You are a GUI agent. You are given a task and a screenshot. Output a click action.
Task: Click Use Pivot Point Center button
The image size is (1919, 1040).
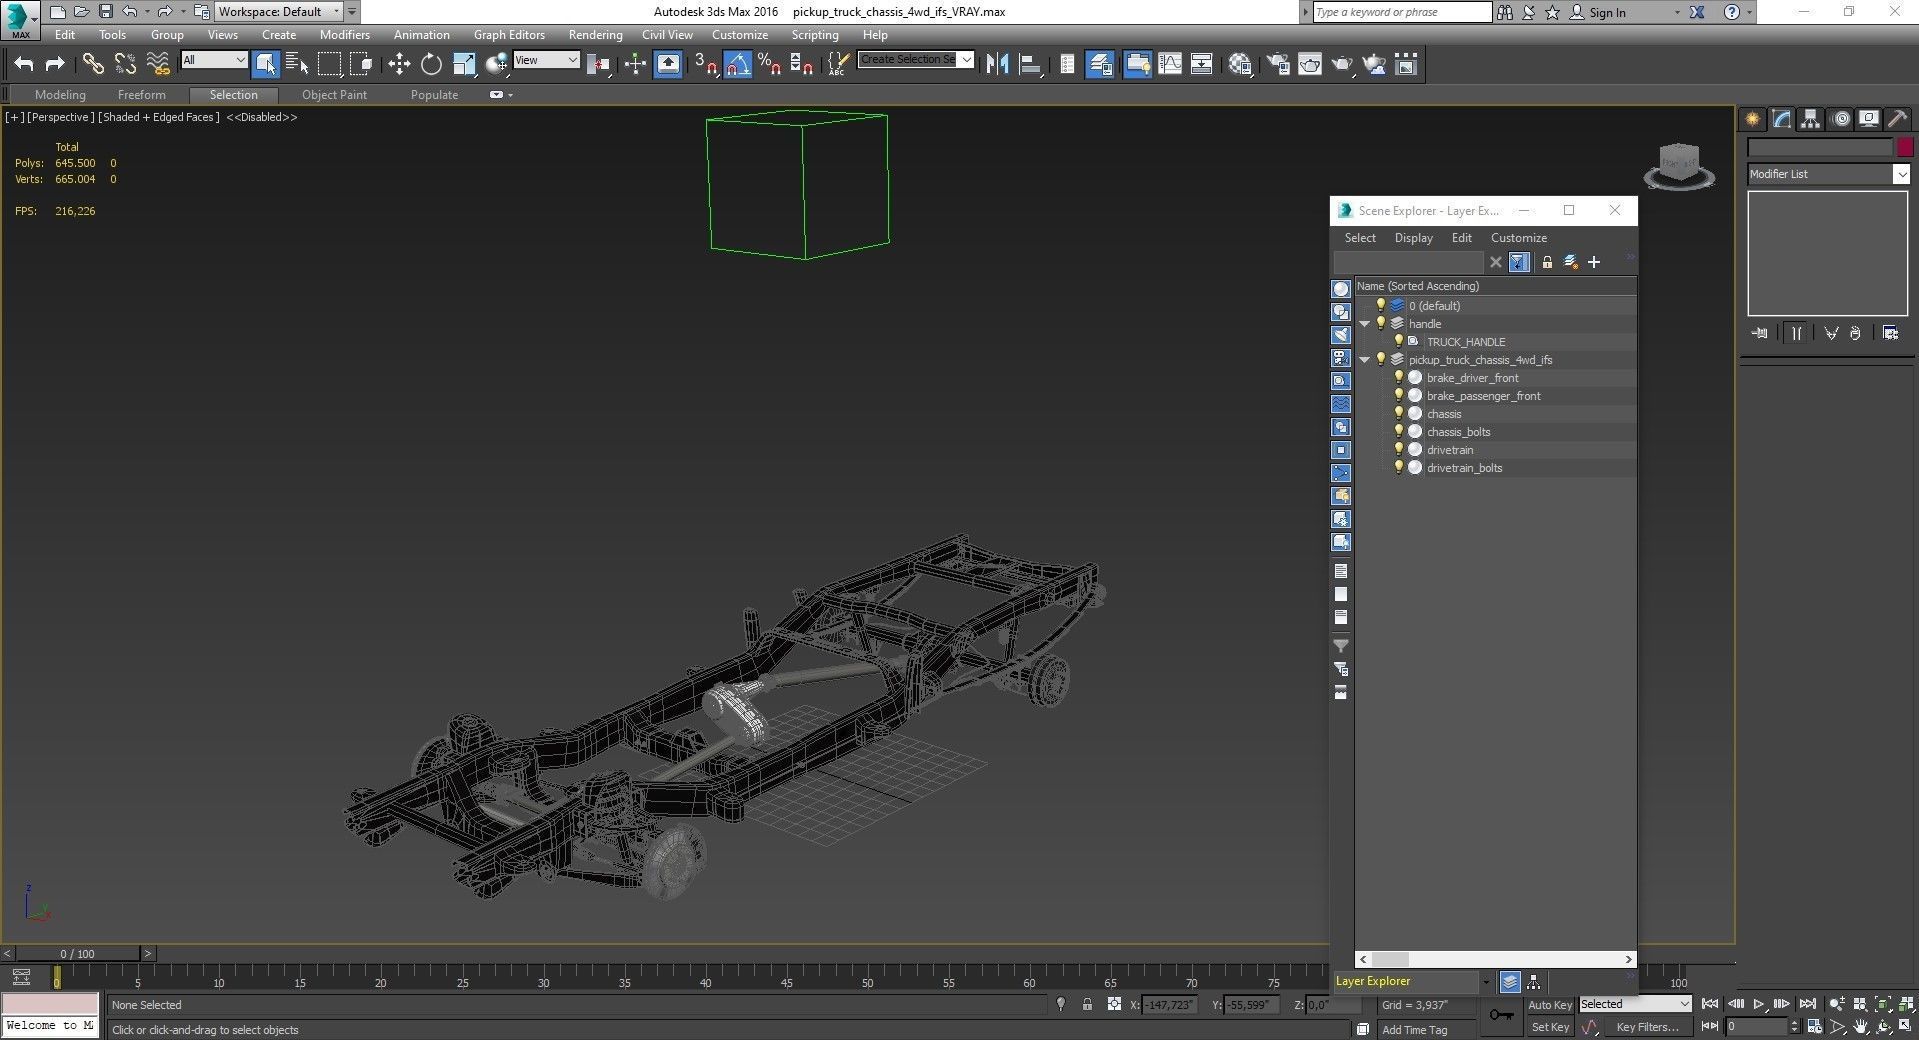(599, 64)
